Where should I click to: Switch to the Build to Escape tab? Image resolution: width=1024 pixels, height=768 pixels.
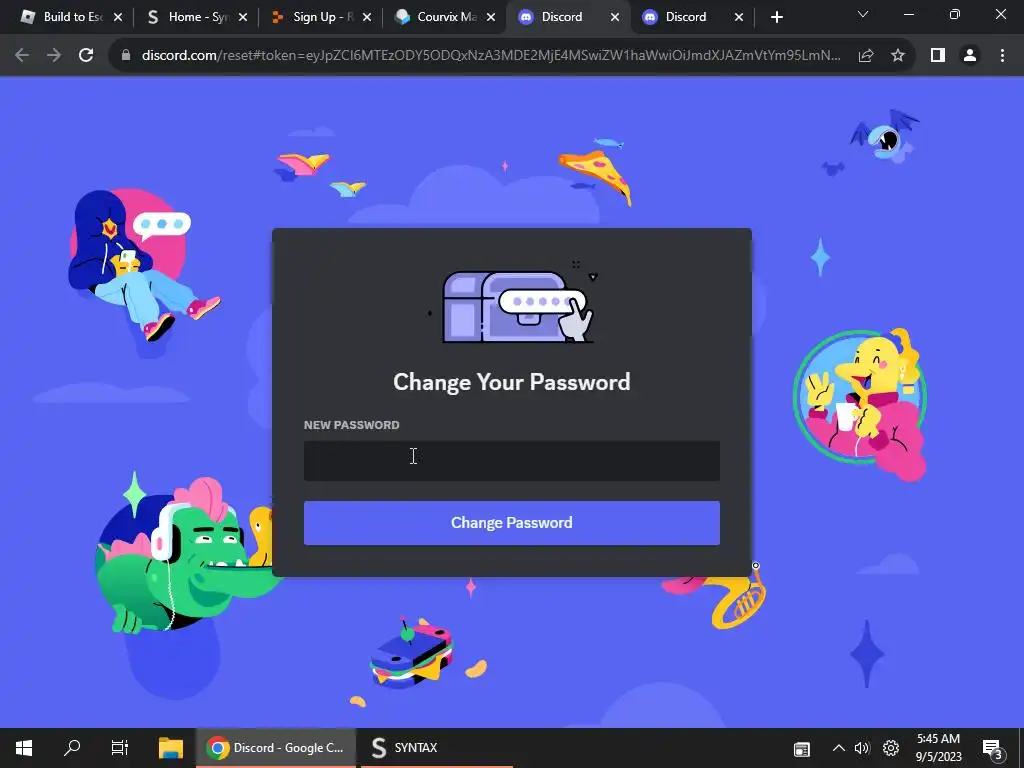[x=61, y=17]
